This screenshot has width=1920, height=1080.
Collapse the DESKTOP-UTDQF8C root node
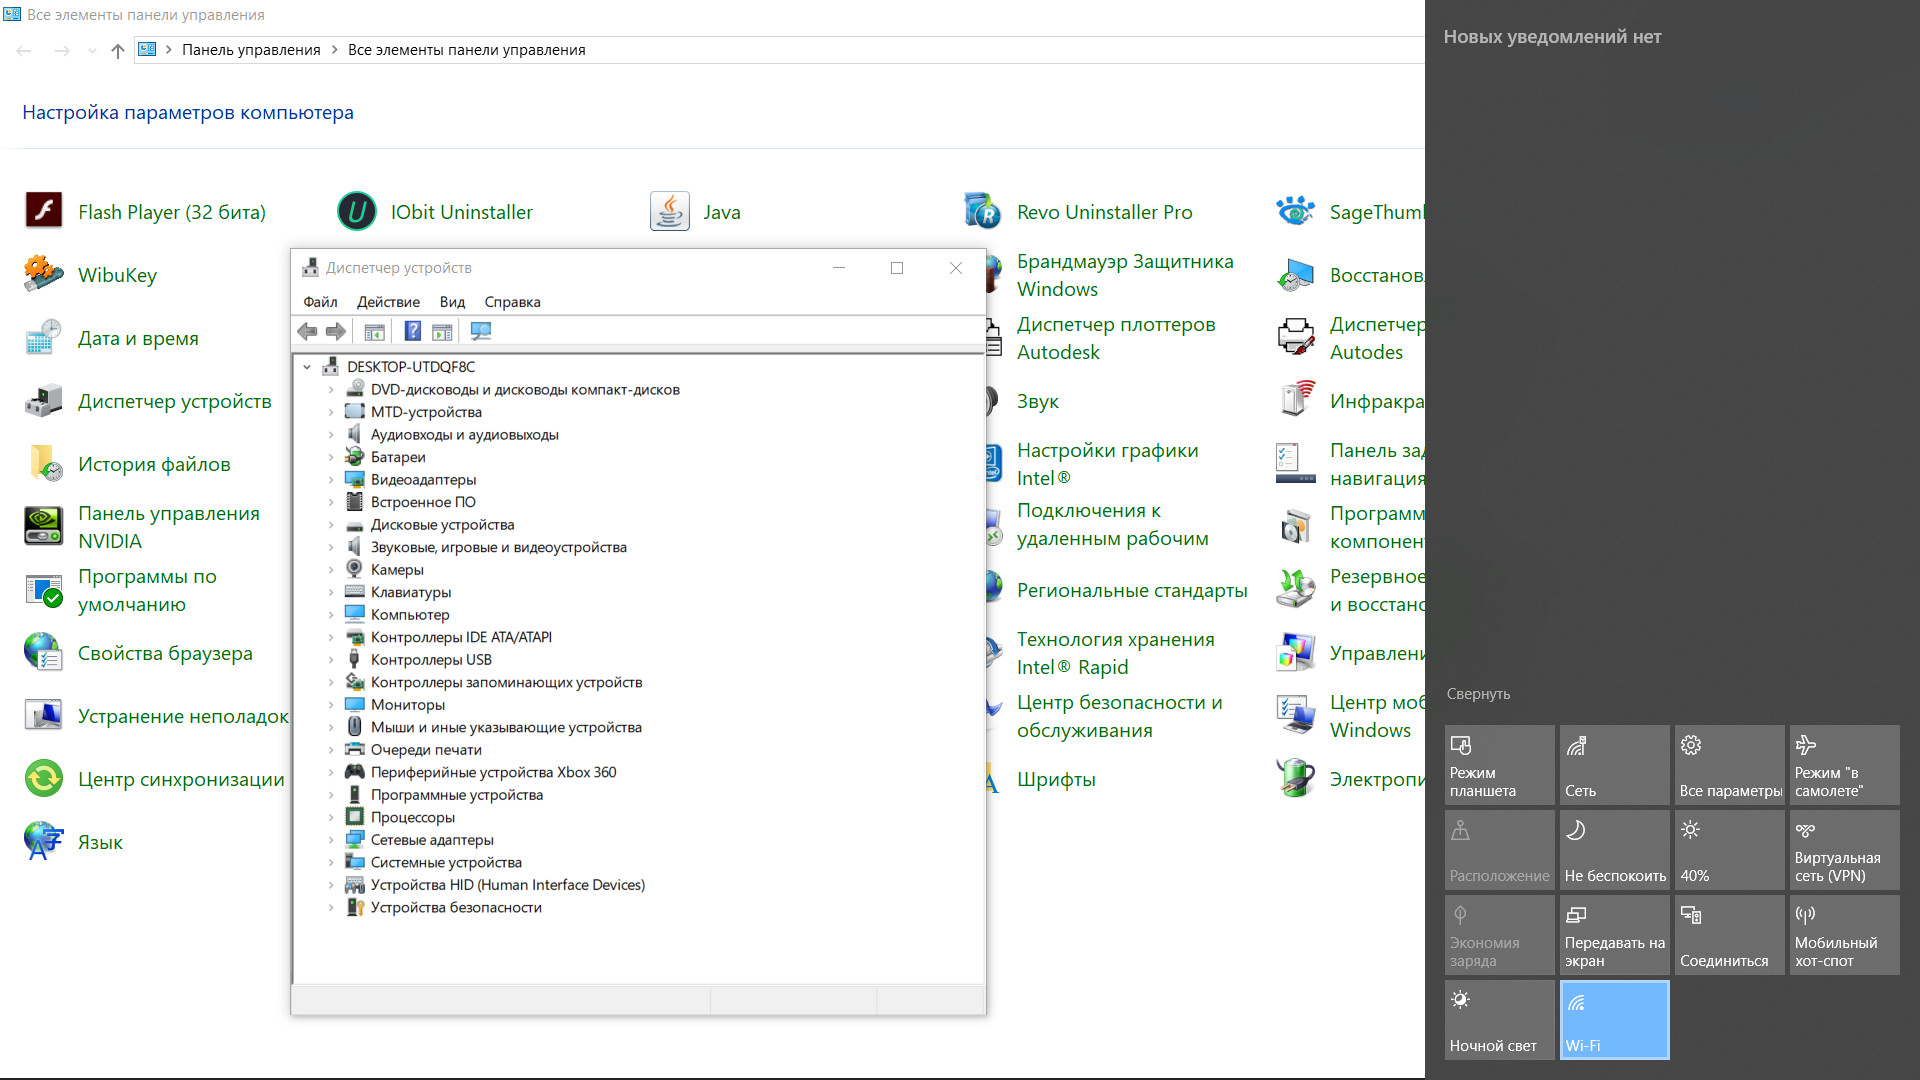[307, 367]
